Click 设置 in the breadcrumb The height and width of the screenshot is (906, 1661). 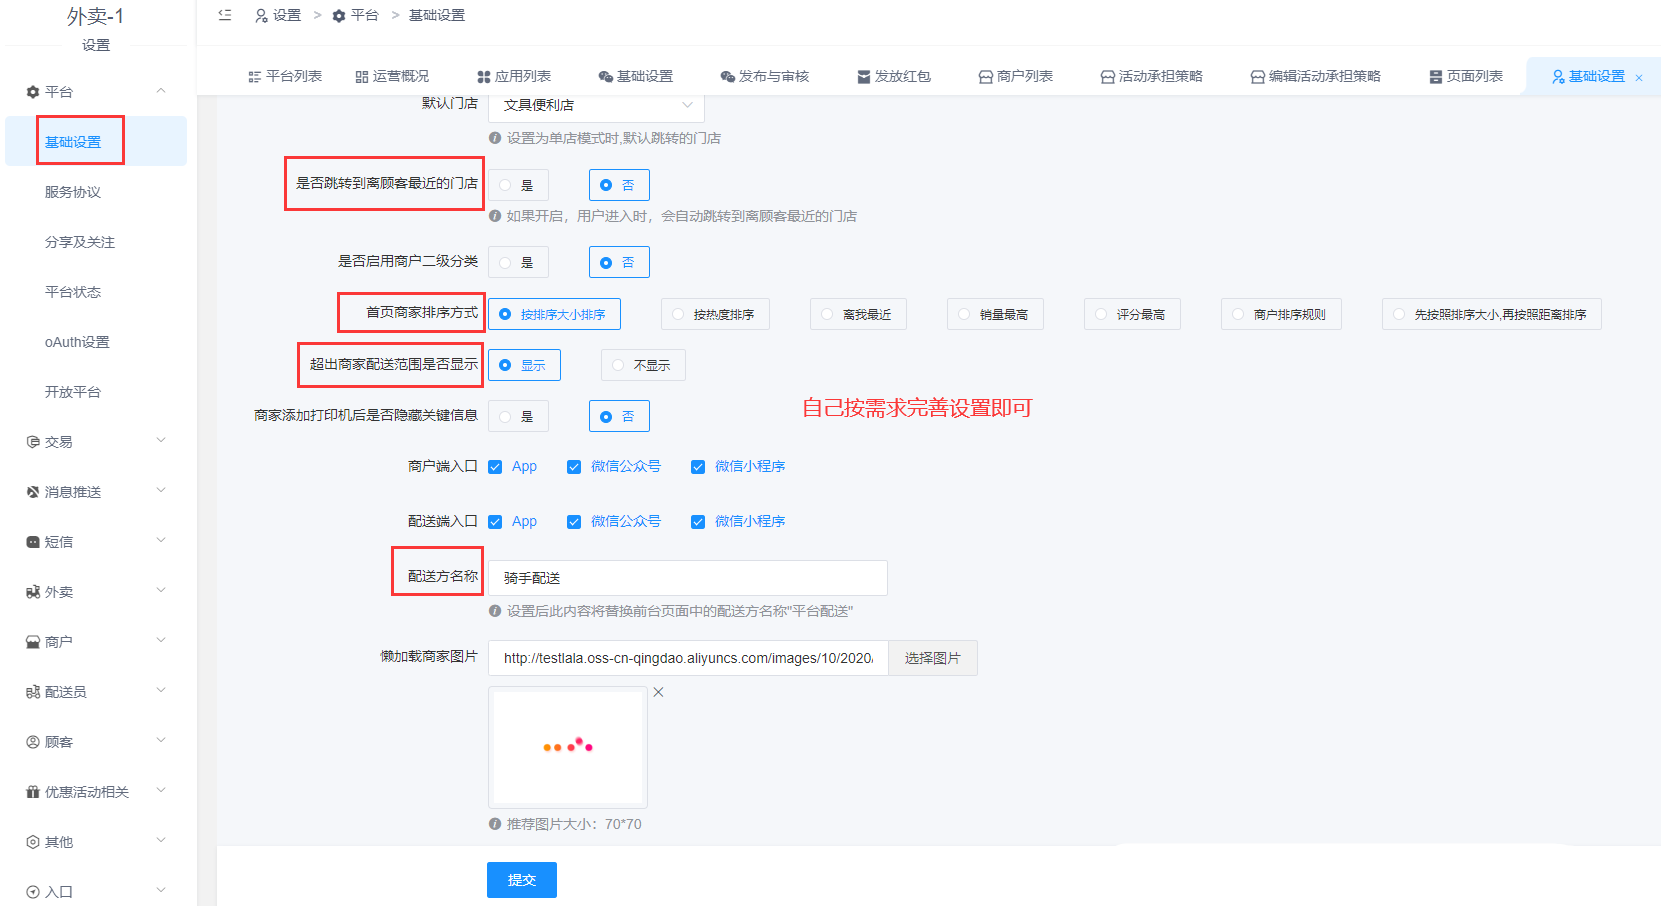click(287, 16)
